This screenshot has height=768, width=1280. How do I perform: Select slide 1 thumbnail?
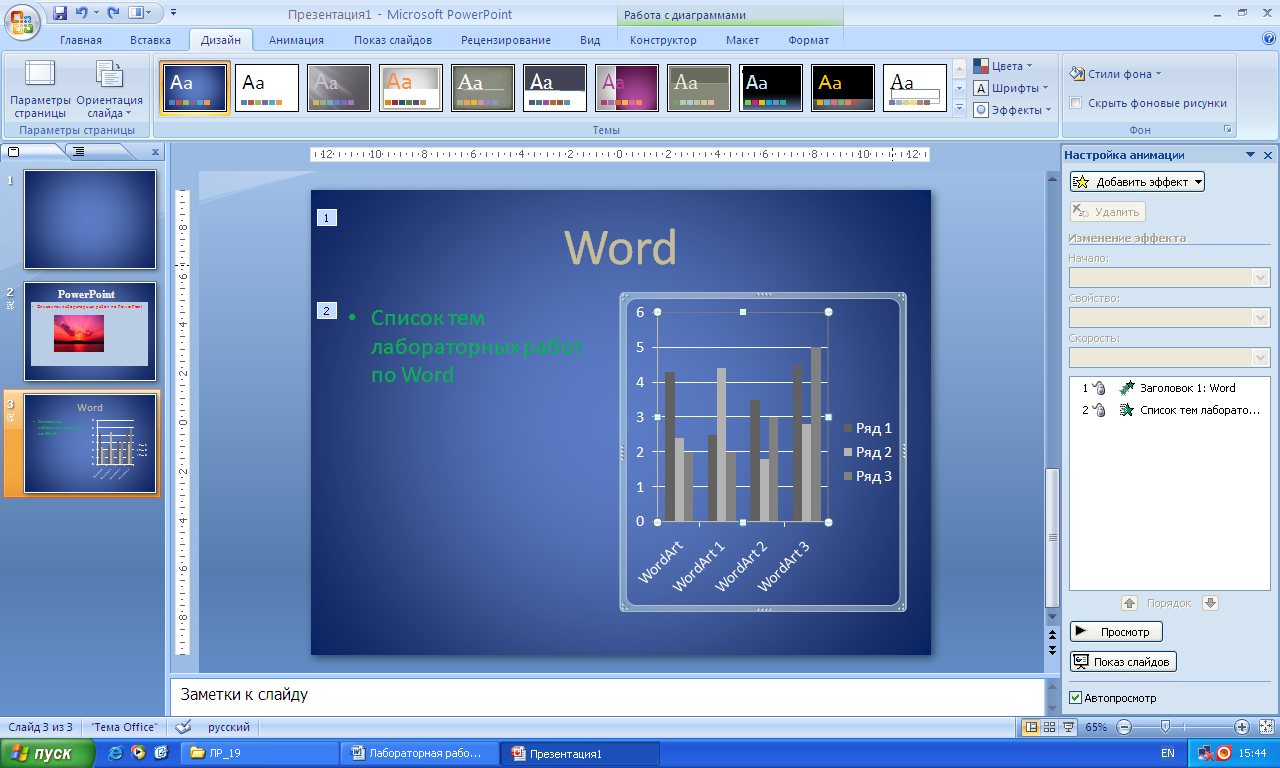coord(90,220)
